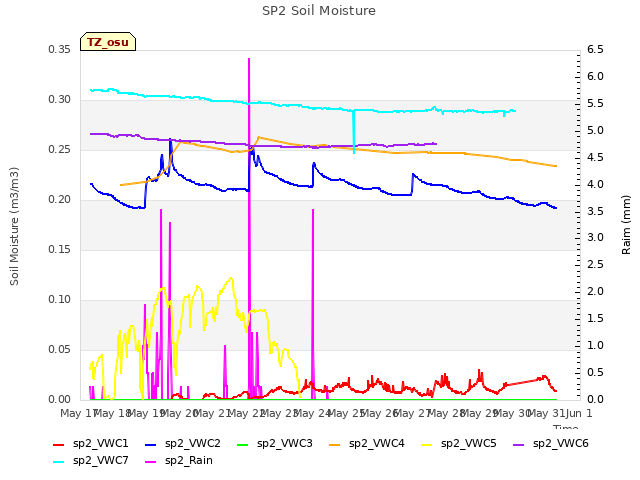Viewport: 640px width, 480px height.
Task: Click the 0.30 left axis value
Action: (60, 100)
